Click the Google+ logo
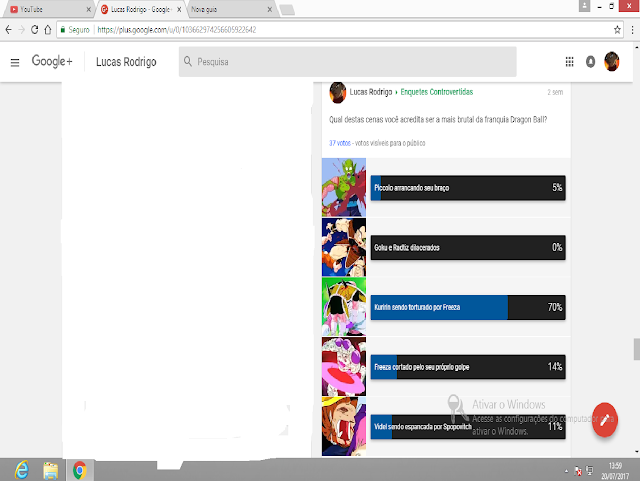The image size is (640, 481). click(x=52, y=61)
